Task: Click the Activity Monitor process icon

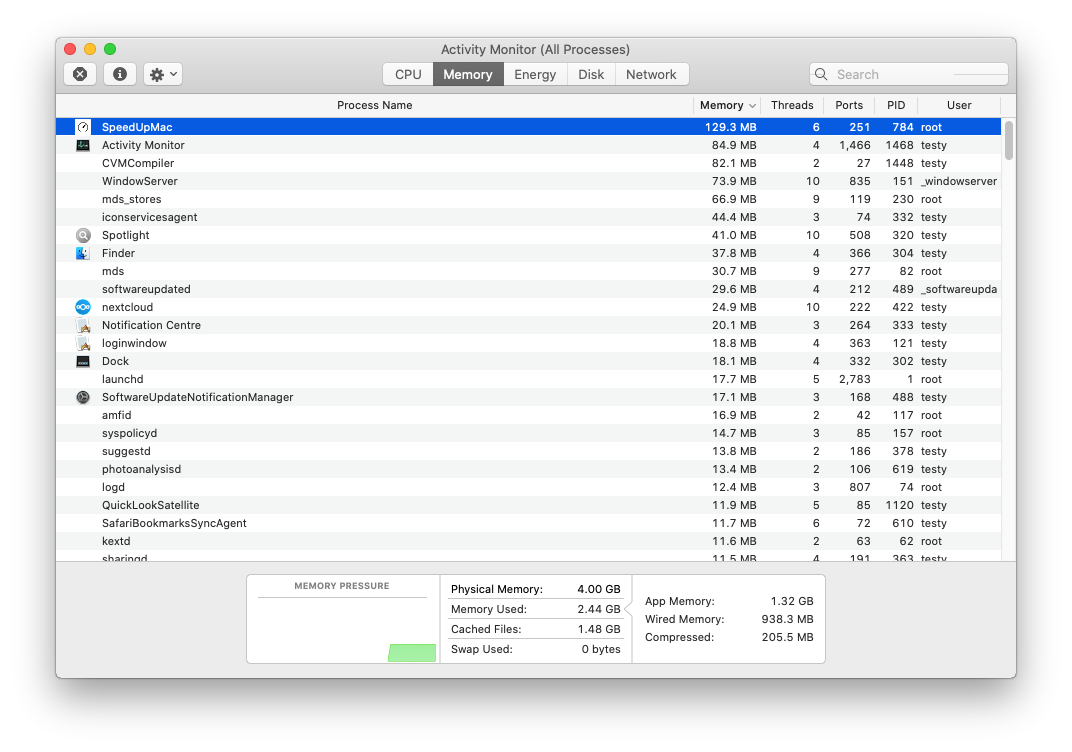Action: (83, 145)
